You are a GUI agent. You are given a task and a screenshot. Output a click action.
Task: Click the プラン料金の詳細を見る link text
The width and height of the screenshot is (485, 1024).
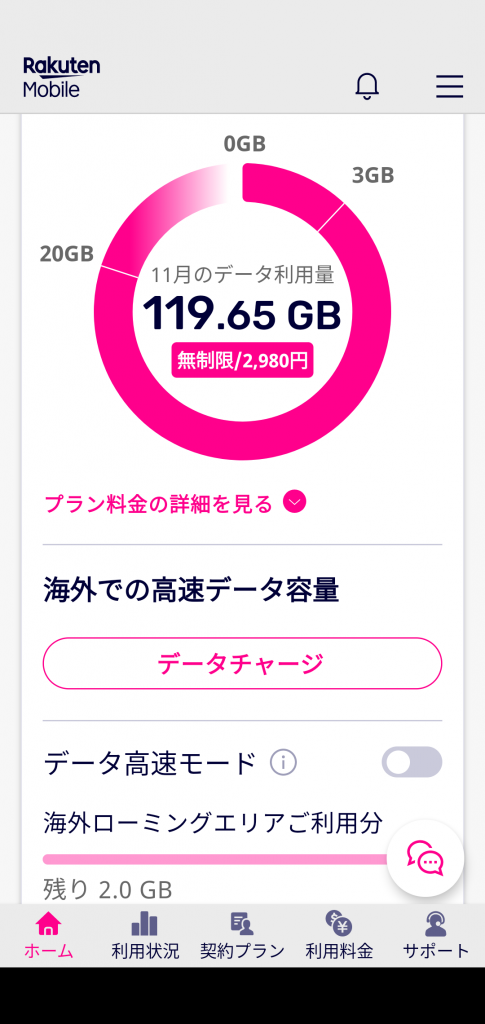coord(158,504)
